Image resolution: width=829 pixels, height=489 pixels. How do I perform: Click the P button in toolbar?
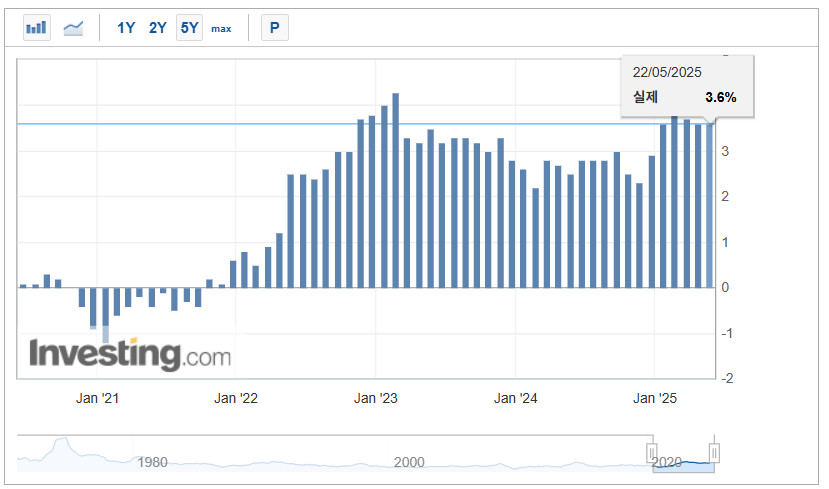pos(274,27)
